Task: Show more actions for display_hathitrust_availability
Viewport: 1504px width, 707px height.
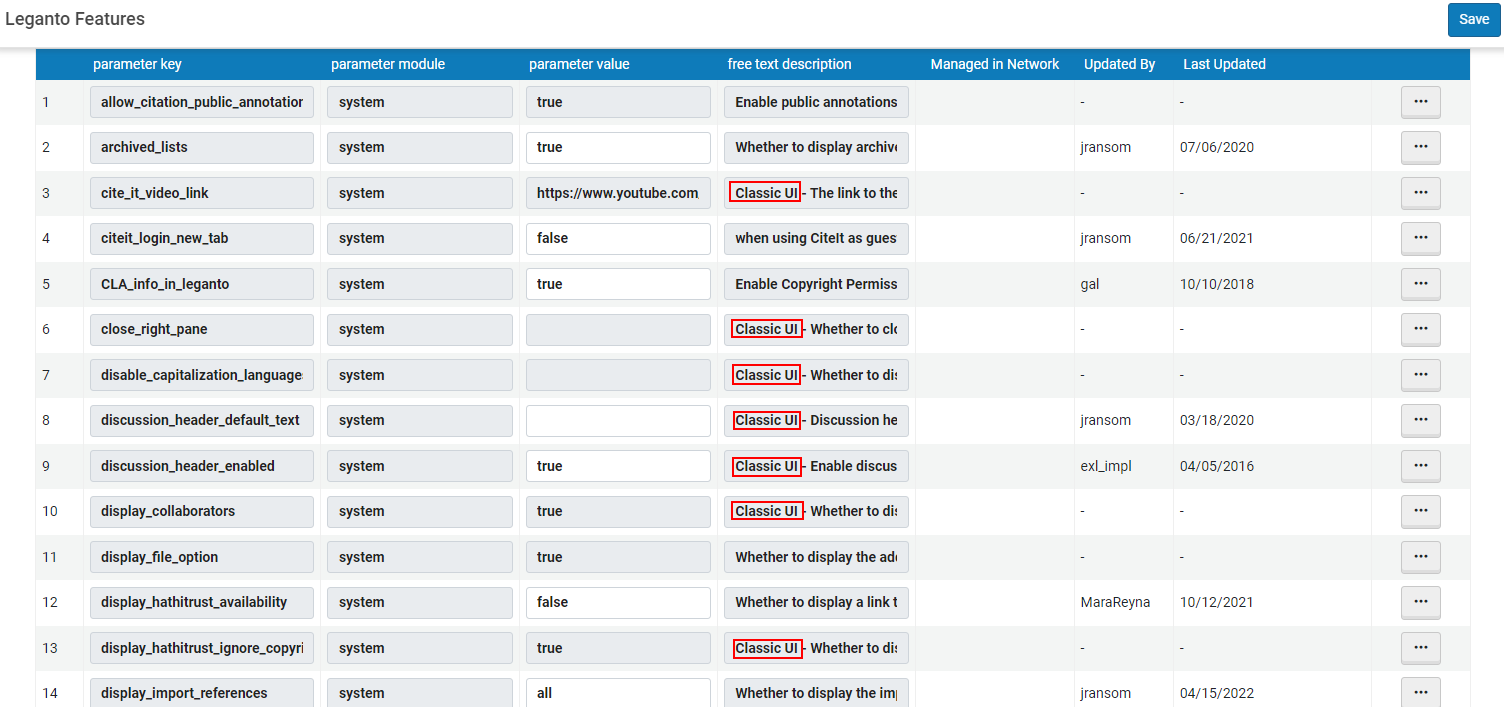Action: (x=1420, y=602)
